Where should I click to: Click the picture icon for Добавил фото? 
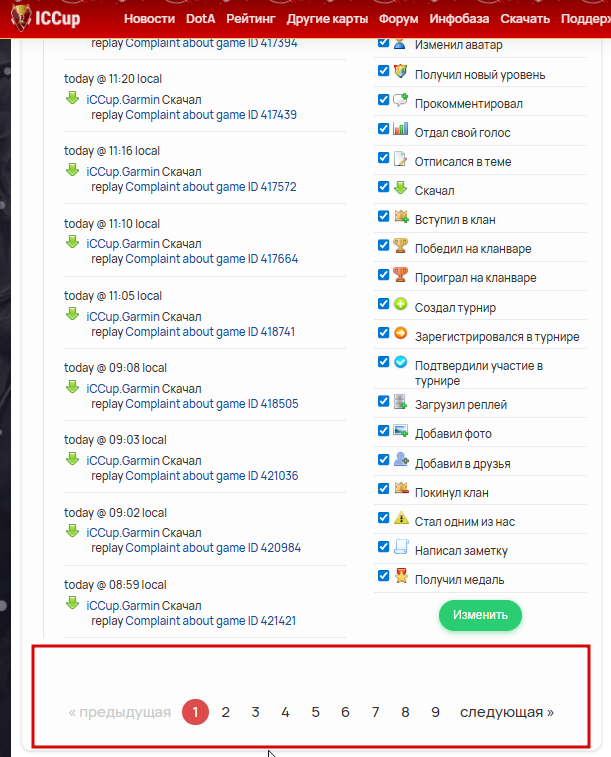401,431
